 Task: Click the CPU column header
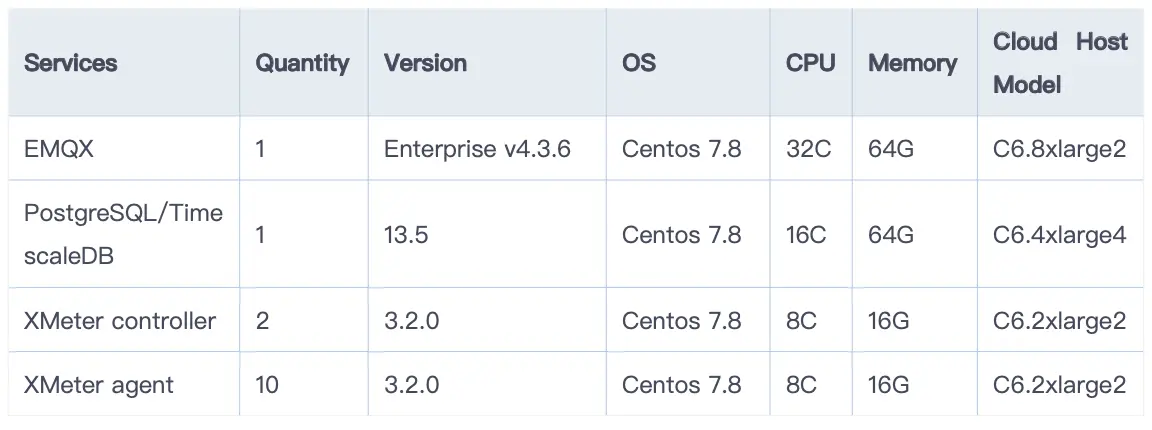pyautogui.click(x=810, y=63)
